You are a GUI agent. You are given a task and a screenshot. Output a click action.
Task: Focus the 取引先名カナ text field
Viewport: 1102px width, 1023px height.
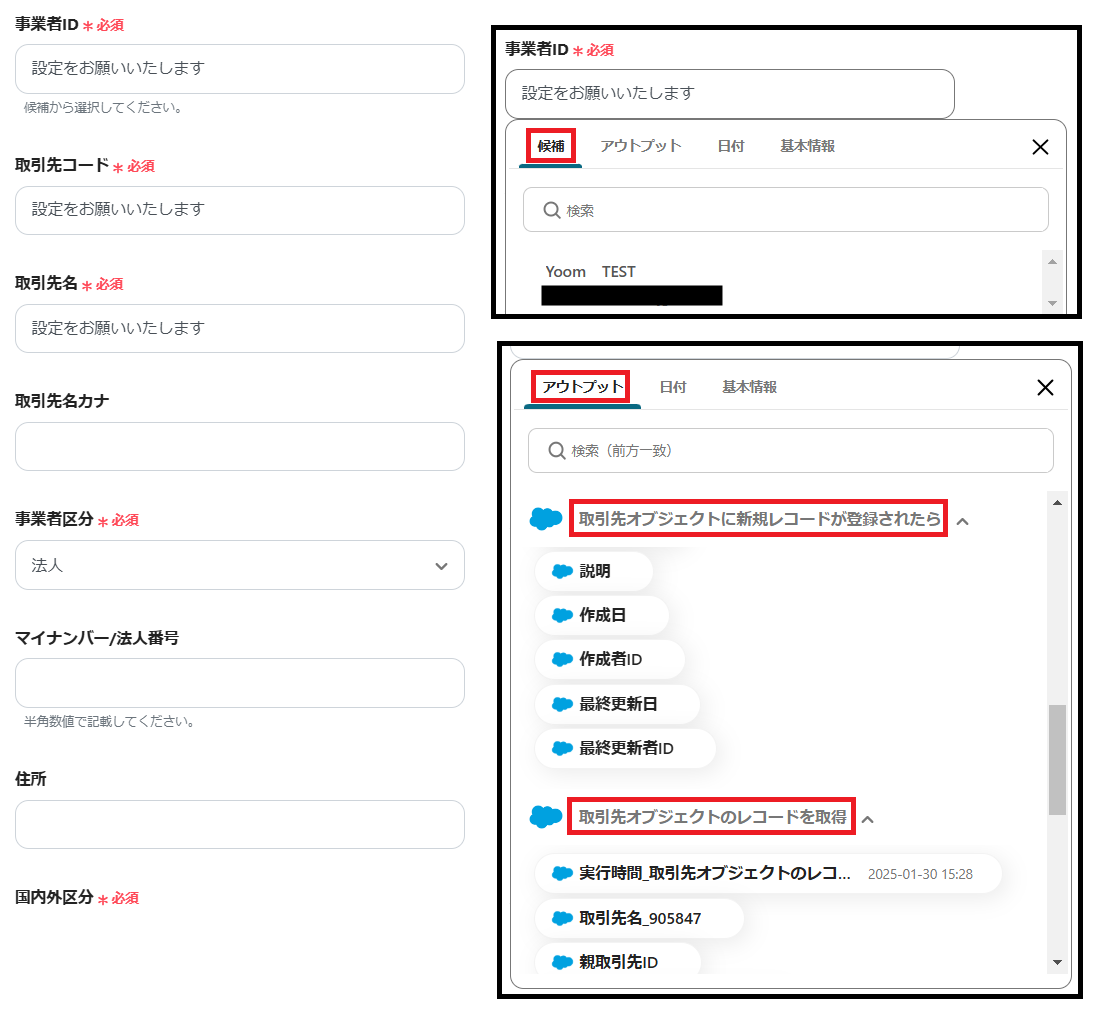click(240, 446)
